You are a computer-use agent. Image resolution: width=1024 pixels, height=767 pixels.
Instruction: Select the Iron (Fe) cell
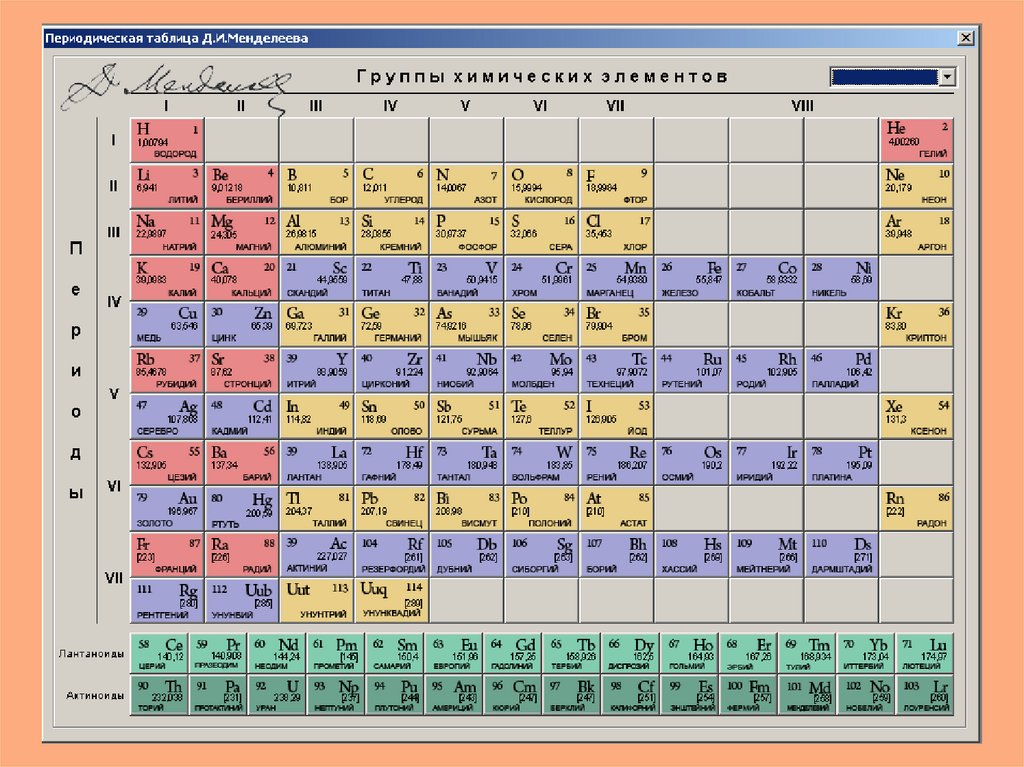coord(692,279)
